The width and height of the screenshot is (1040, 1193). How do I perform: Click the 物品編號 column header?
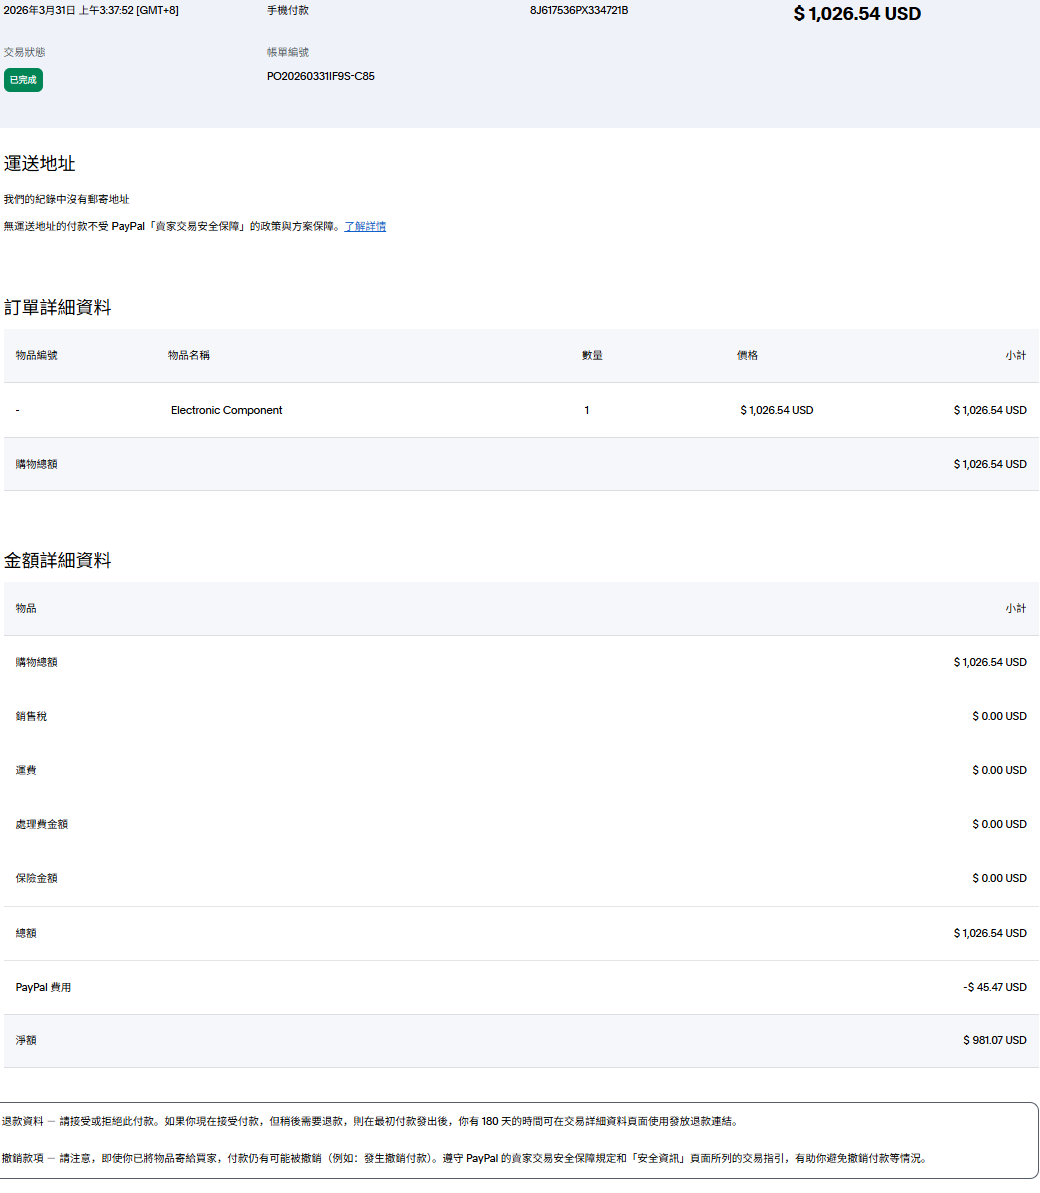tap(37, 355)
